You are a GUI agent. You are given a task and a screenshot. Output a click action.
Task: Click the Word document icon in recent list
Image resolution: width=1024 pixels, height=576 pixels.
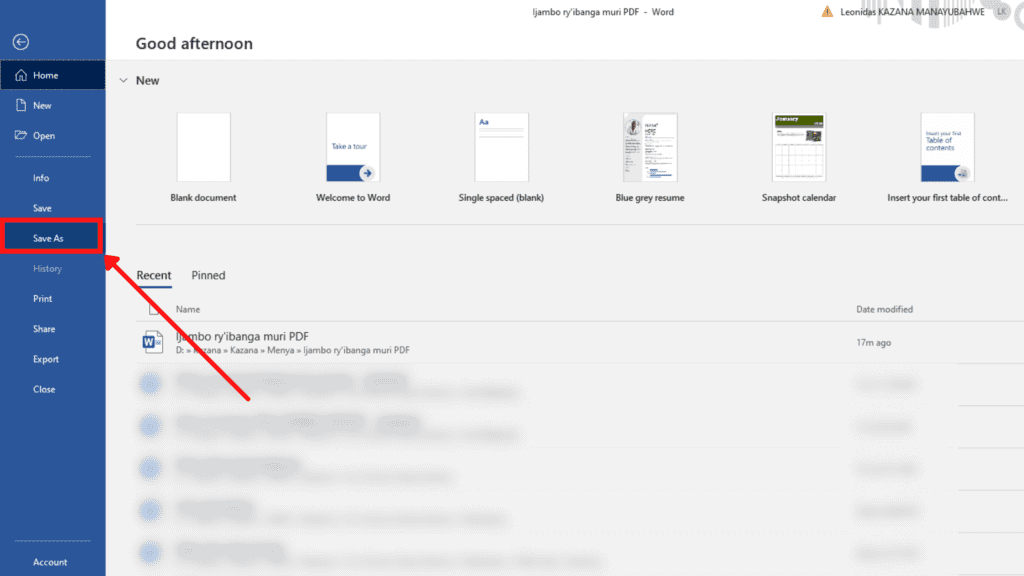152,342
